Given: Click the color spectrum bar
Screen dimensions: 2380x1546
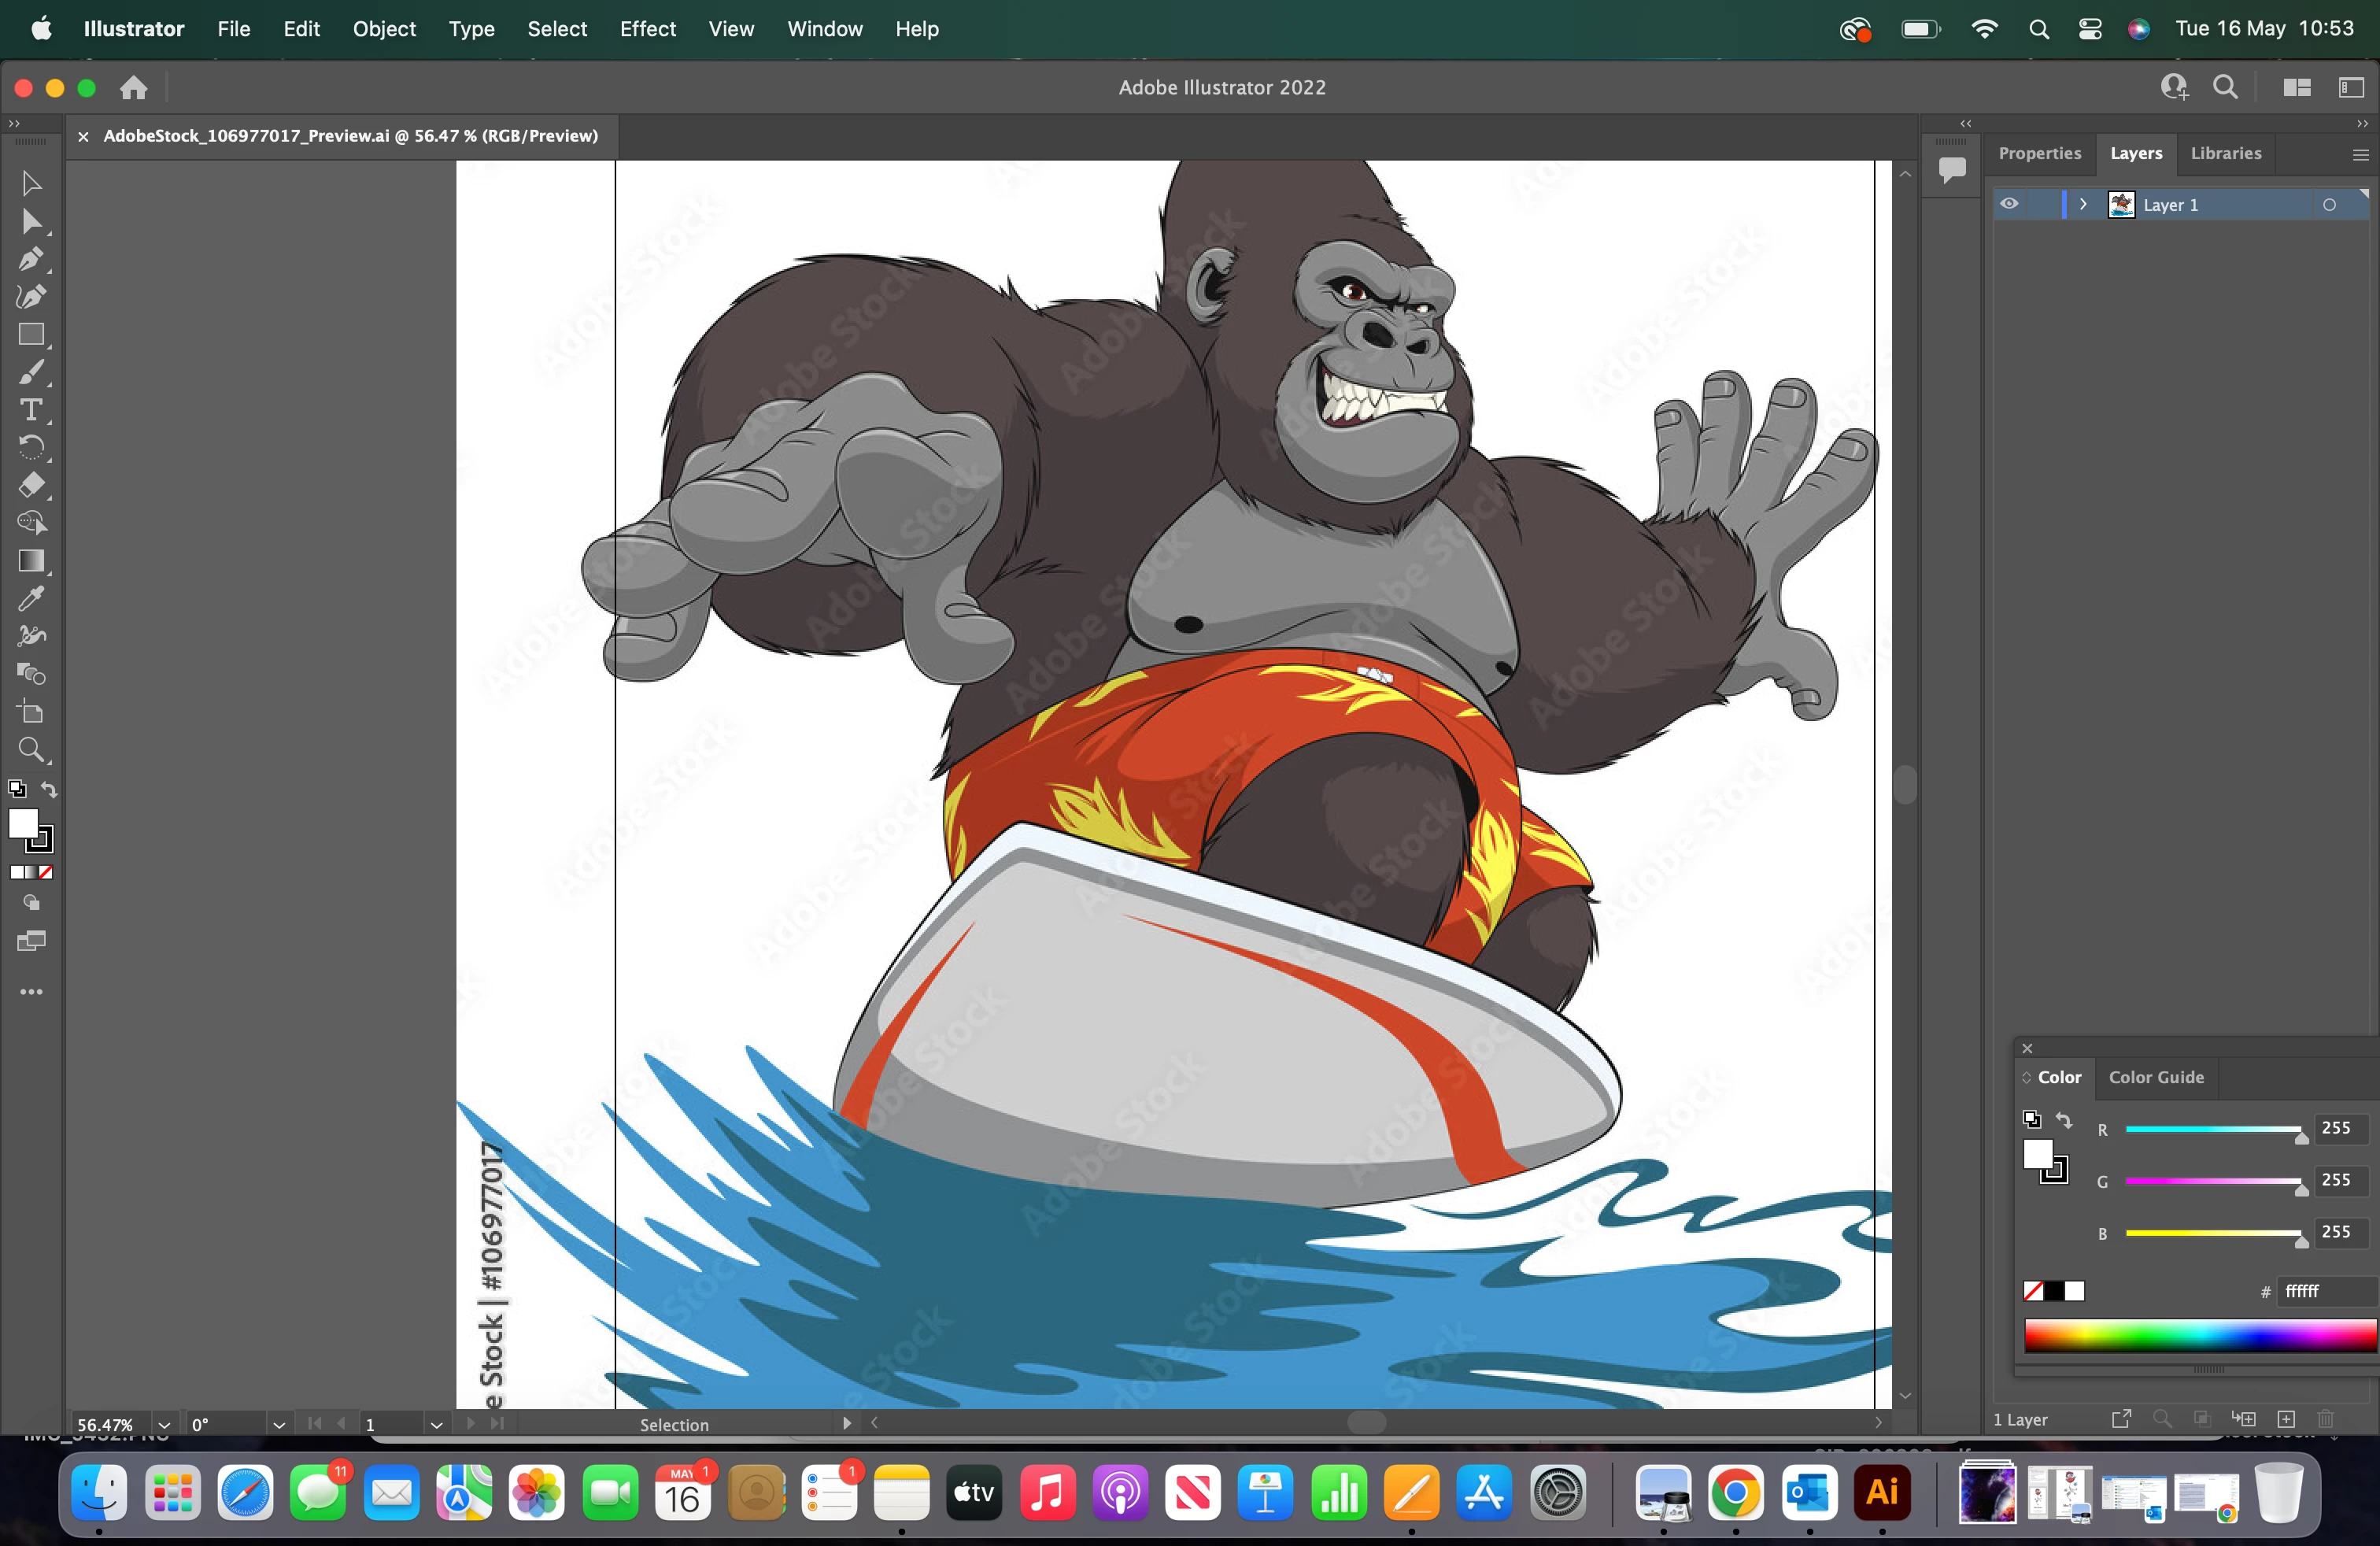Looking at the screenshot, I should coord(2198,1335).
